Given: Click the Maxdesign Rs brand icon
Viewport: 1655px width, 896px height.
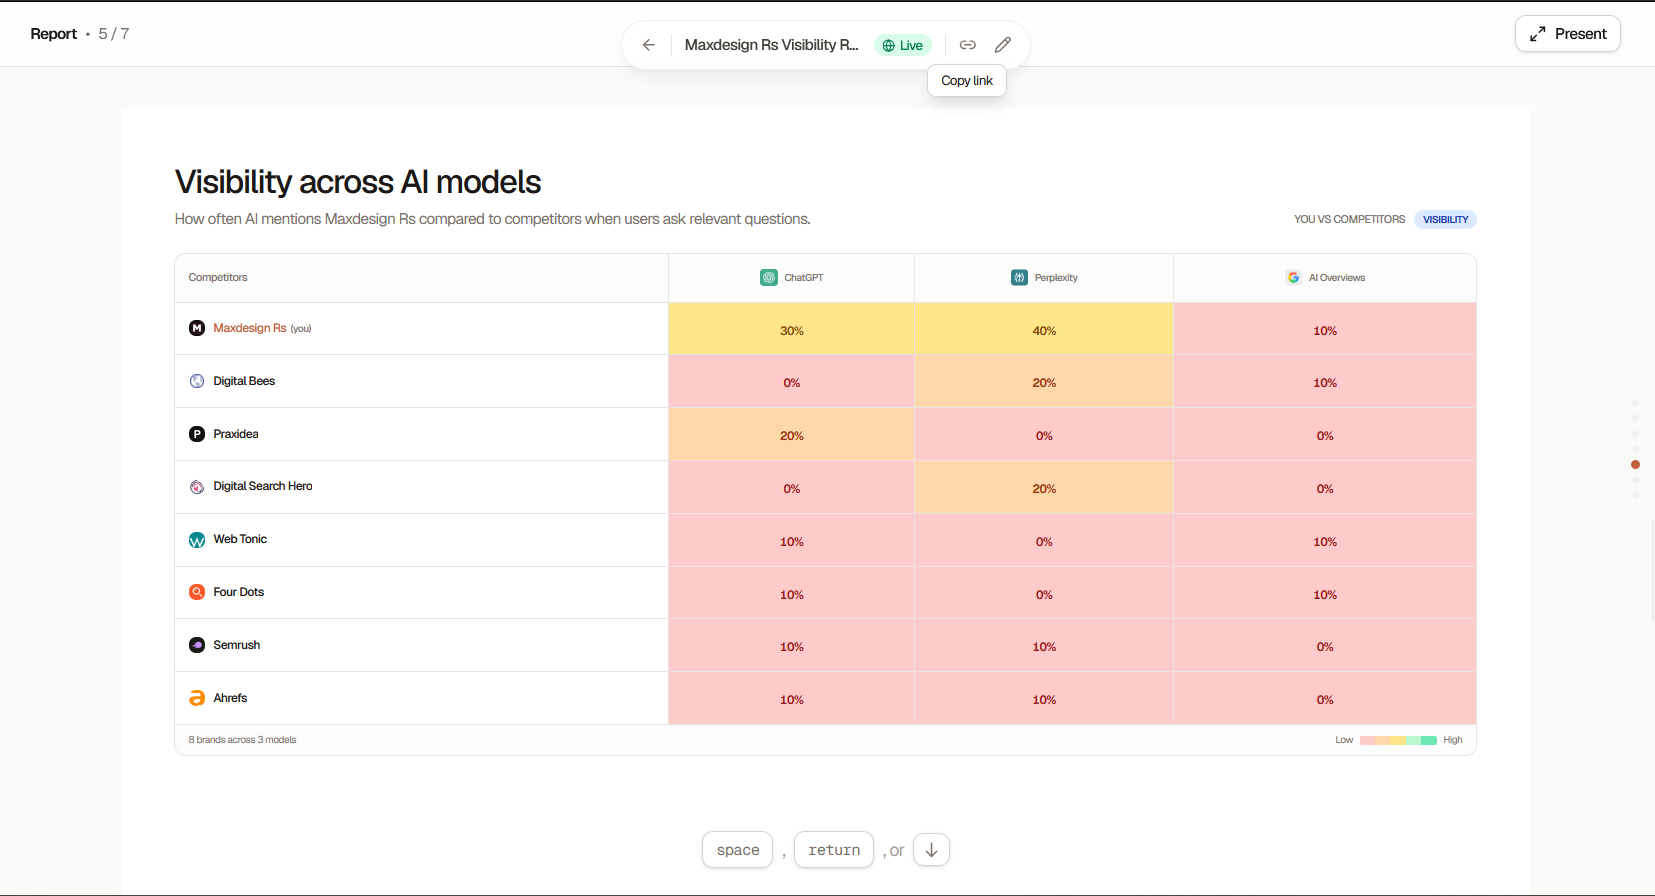Looking at the screenshot, I should click(x=197, y=328).
